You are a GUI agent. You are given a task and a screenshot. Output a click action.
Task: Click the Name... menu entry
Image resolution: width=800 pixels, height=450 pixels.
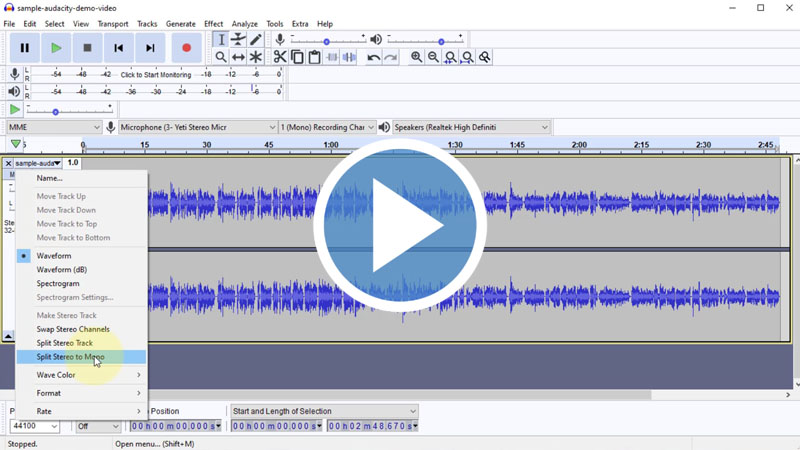click(x=49, y=178)
